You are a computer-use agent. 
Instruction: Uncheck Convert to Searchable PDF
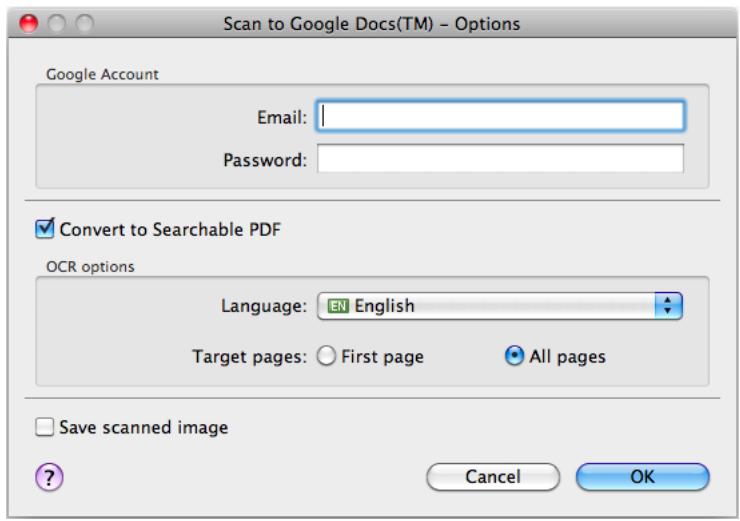[x=45, y=229]
